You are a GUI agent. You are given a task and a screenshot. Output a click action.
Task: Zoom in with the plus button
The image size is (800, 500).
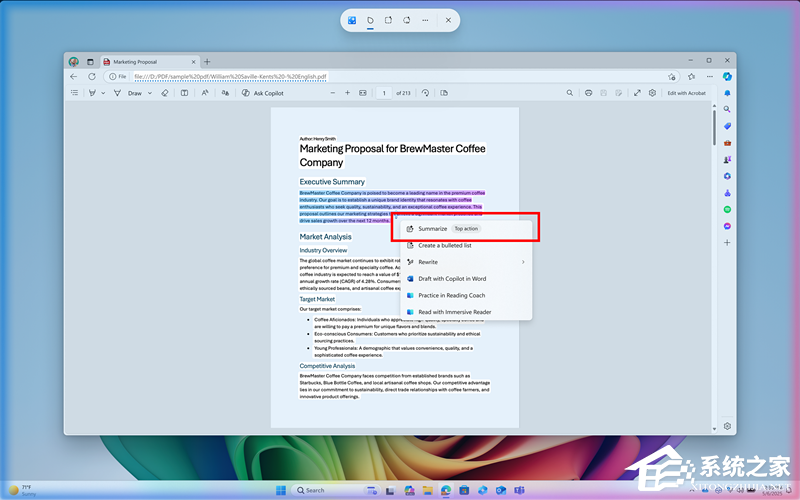coord(347,93)
